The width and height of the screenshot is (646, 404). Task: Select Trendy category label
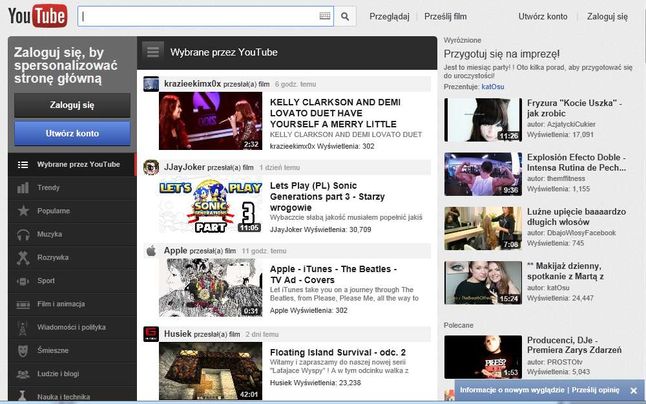coord(48,187)
